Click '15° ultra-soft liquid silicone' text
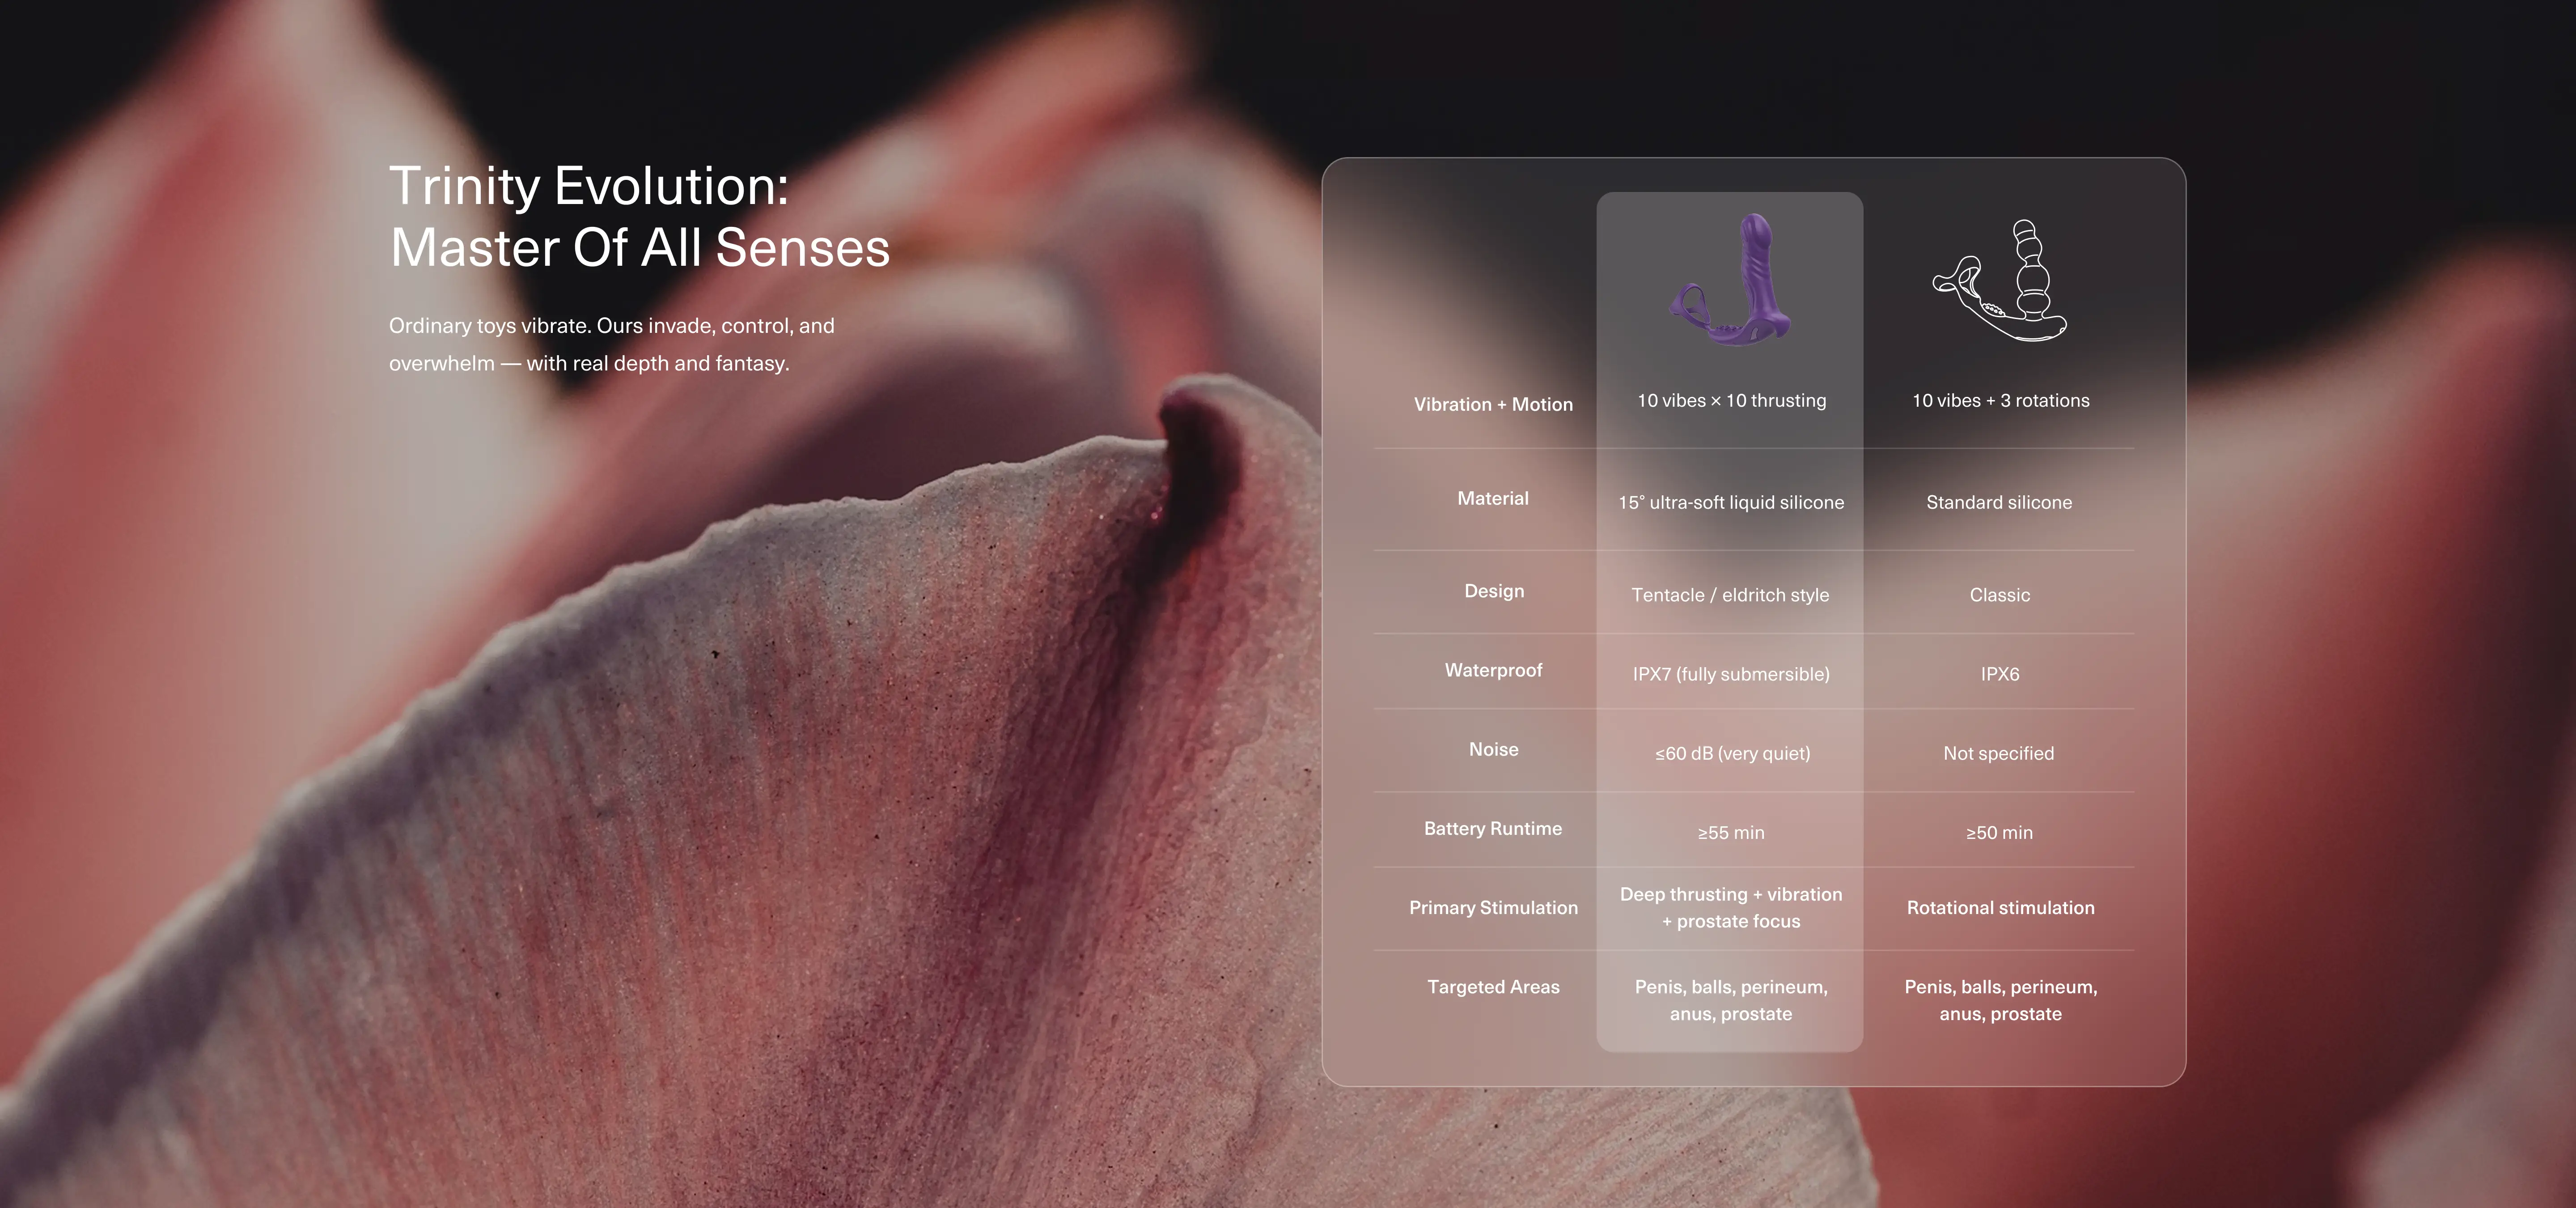Viewport: 2576px width, 1208px height. tap(1731, 502)
